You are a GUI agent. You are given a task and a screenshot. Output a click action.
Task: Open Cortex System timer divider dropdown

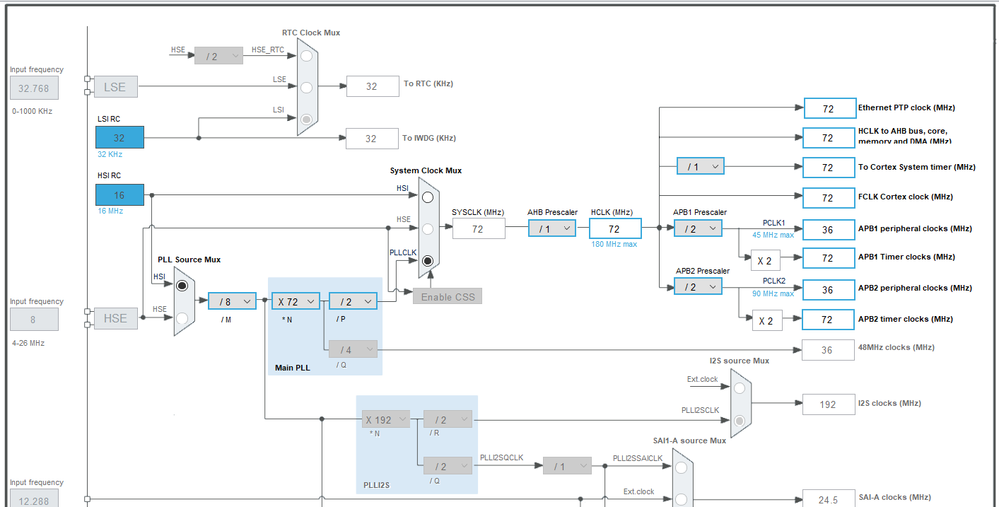pyautogui.click(x=700, y=166)
